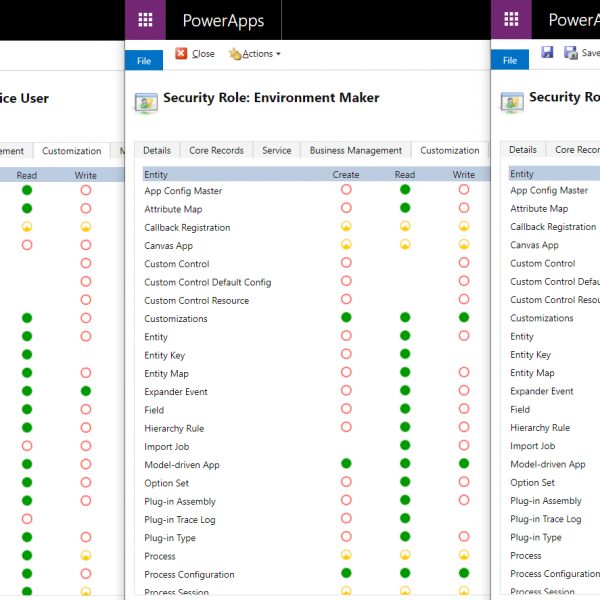
Task: Select Attribute Map label in the rightmost window
Action: [539, 209]
